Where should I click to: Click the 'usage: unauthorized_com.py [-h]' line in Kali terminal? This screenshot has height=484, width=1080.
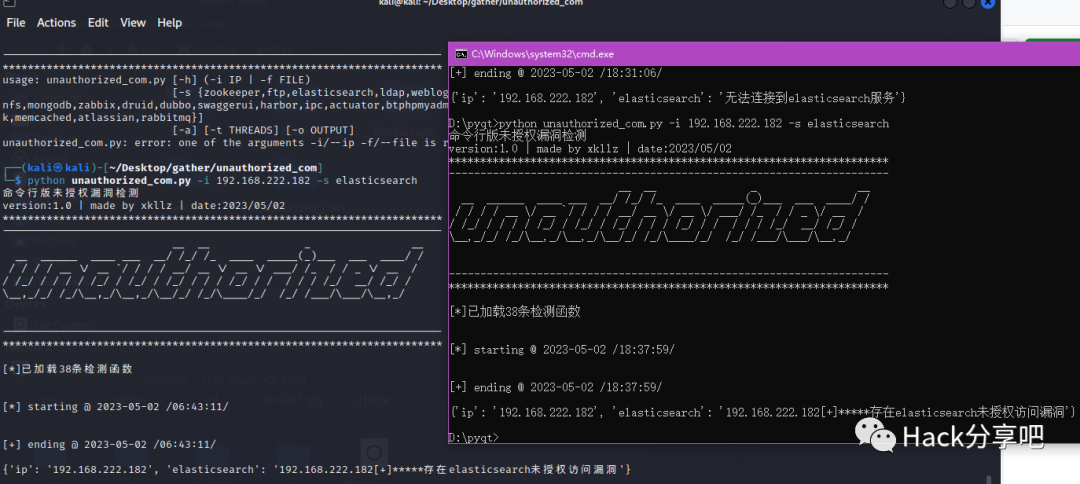(x=156, y=80)
